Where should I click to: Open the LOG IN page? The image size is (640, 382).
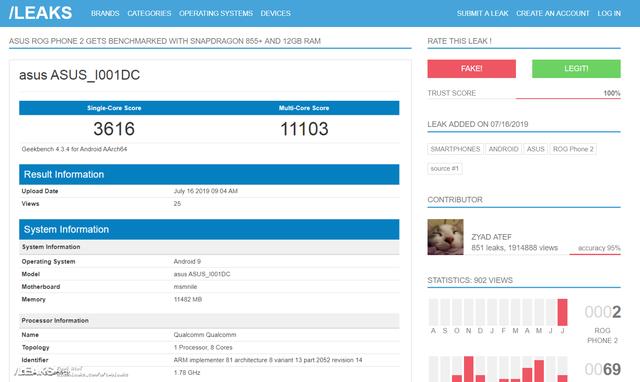(609, 13)
